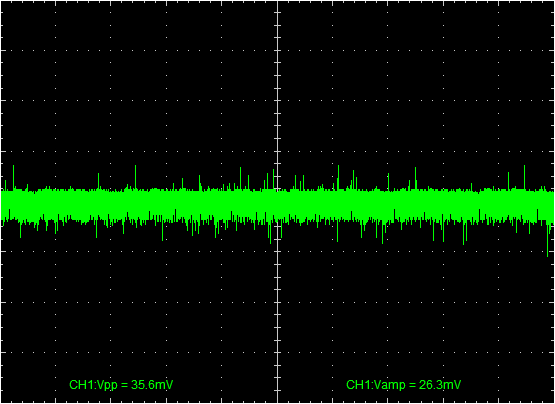Select the green CH1 noise trace band
Screen dimensions: 555x404
pyautogui.click(x=278, y=205)
